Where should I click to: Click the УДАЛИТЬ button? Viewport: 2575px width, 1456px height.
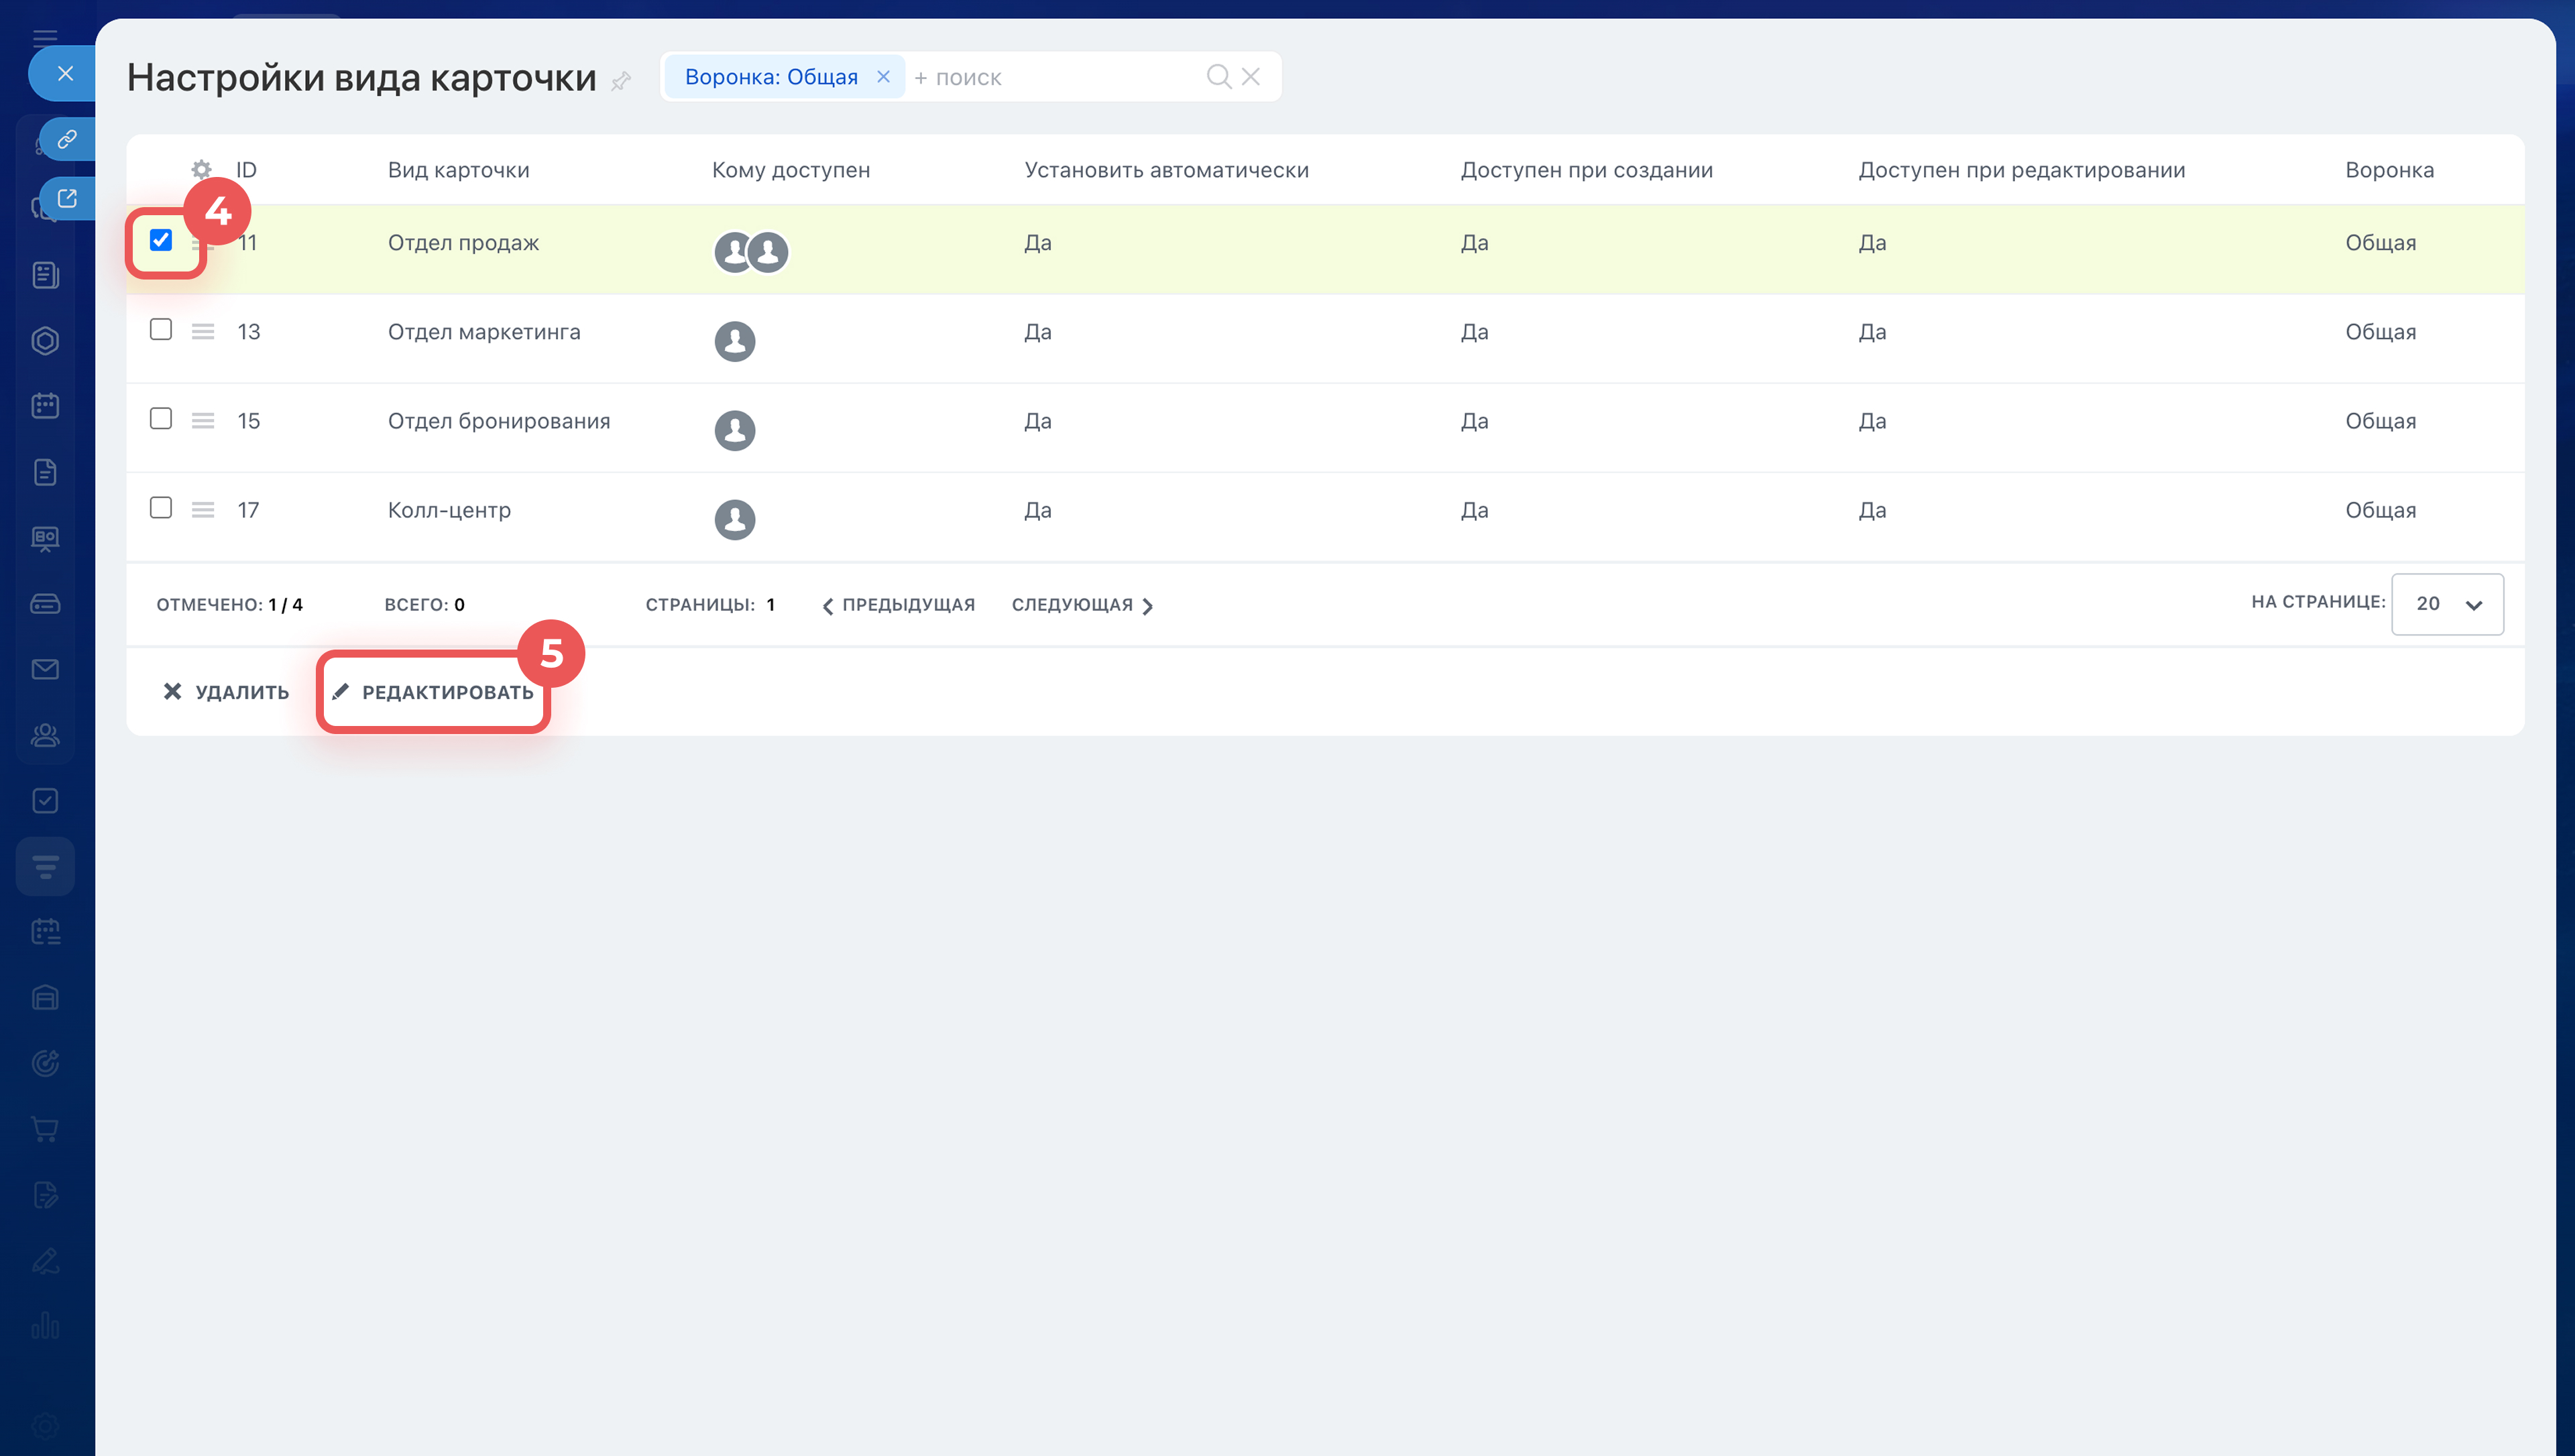[226, 692]
